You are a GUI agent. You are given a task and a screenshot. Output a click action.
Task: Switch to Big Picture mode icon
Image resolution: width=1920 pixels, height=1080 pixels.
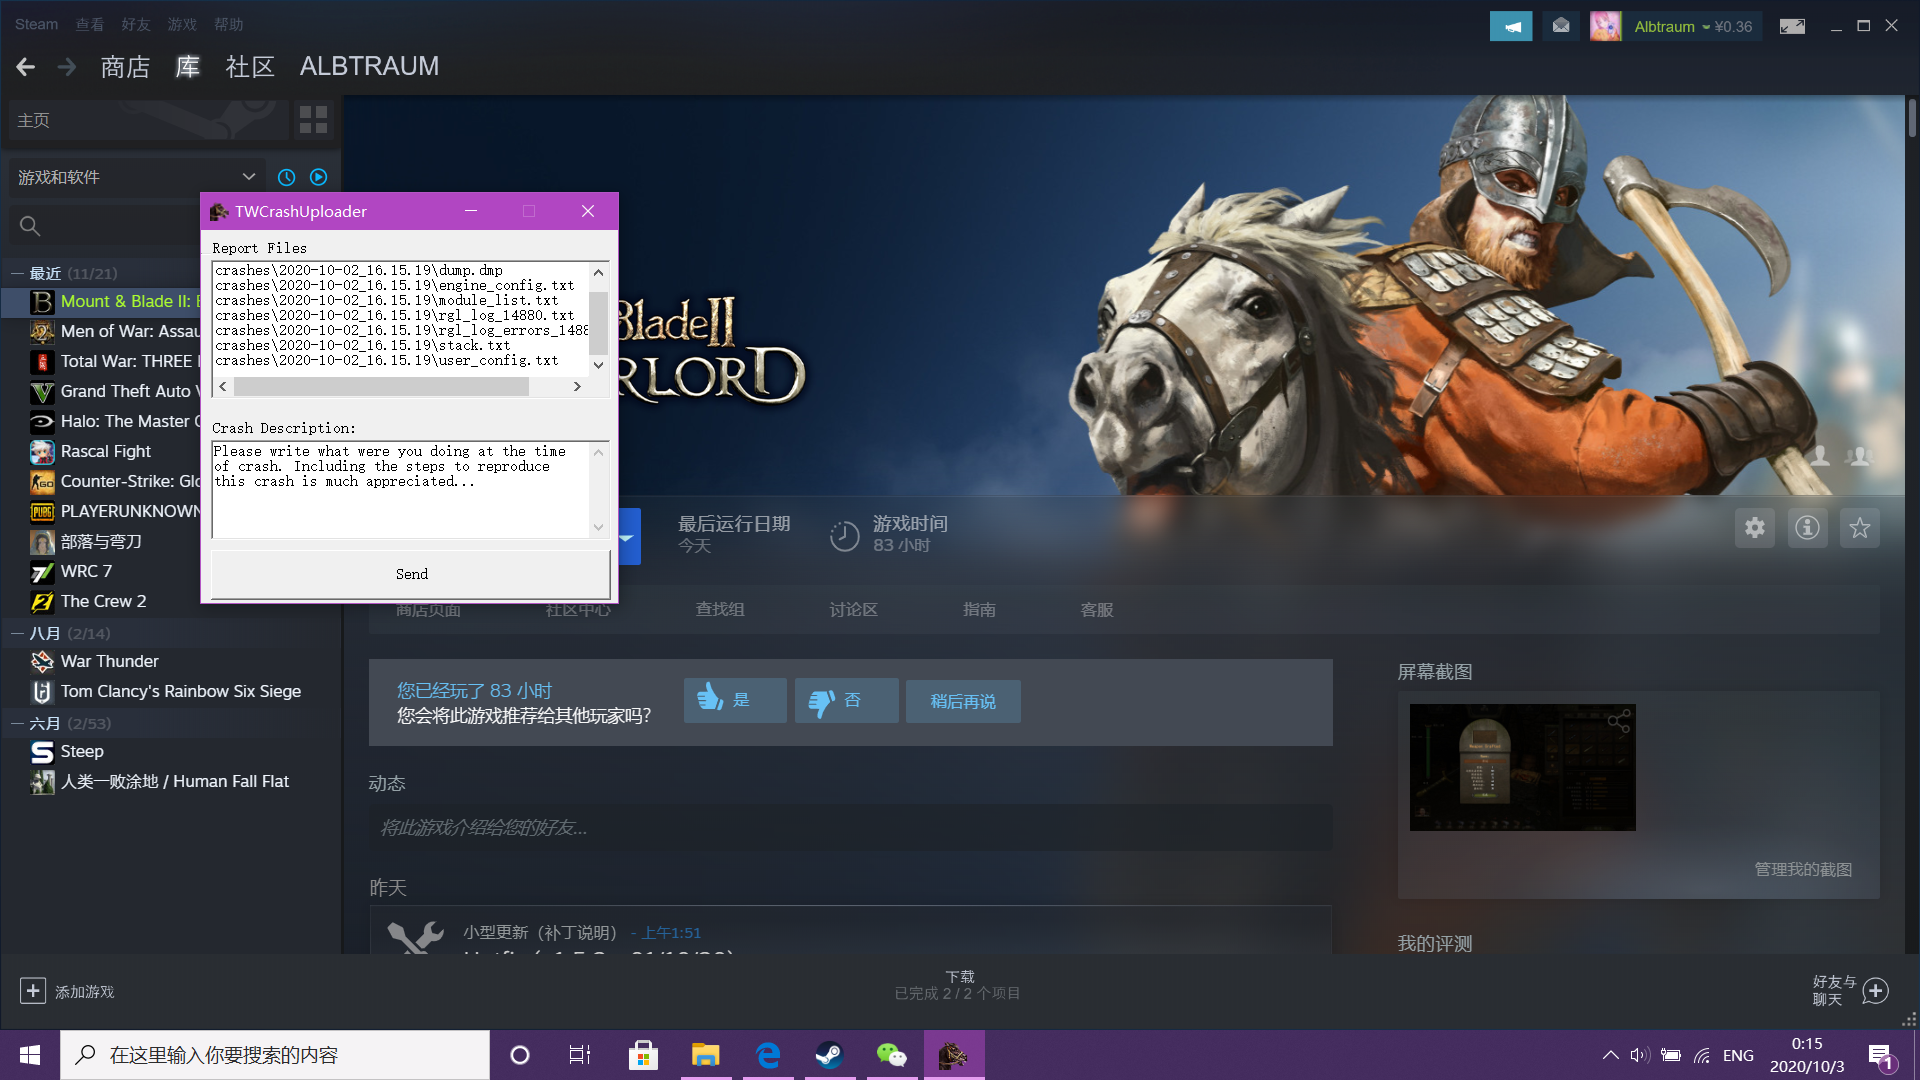[x=1792, y=27]
